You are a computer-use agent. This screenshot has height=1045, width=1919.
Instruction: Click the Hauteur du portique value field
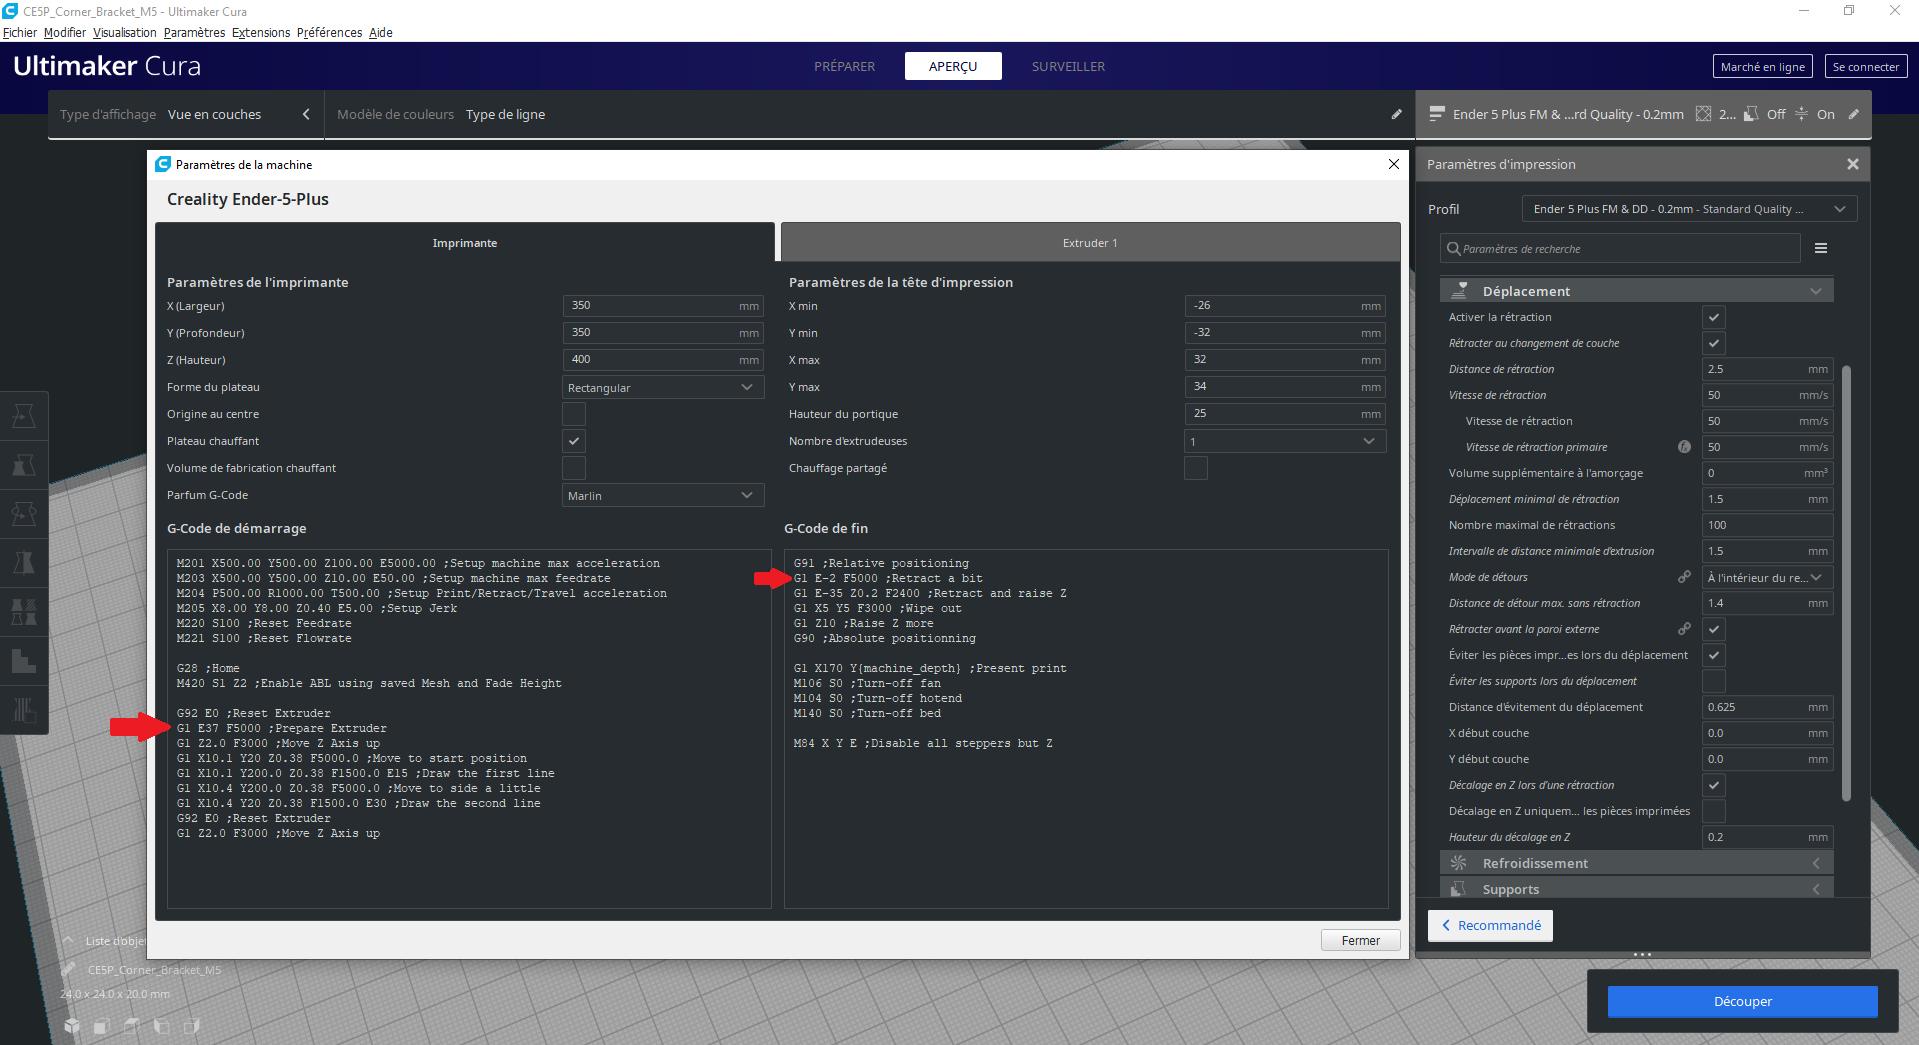click(1285, 413)
